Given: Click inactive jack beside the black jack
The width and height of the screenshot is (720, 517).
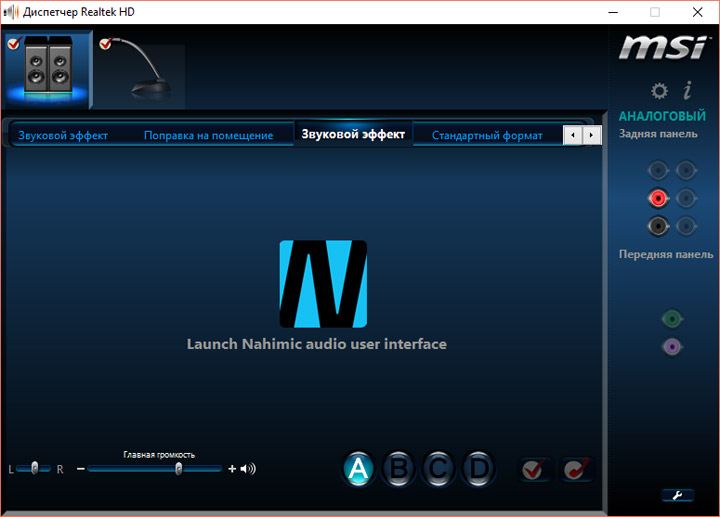Looking at the screenshot, I should tap(686, 226).
